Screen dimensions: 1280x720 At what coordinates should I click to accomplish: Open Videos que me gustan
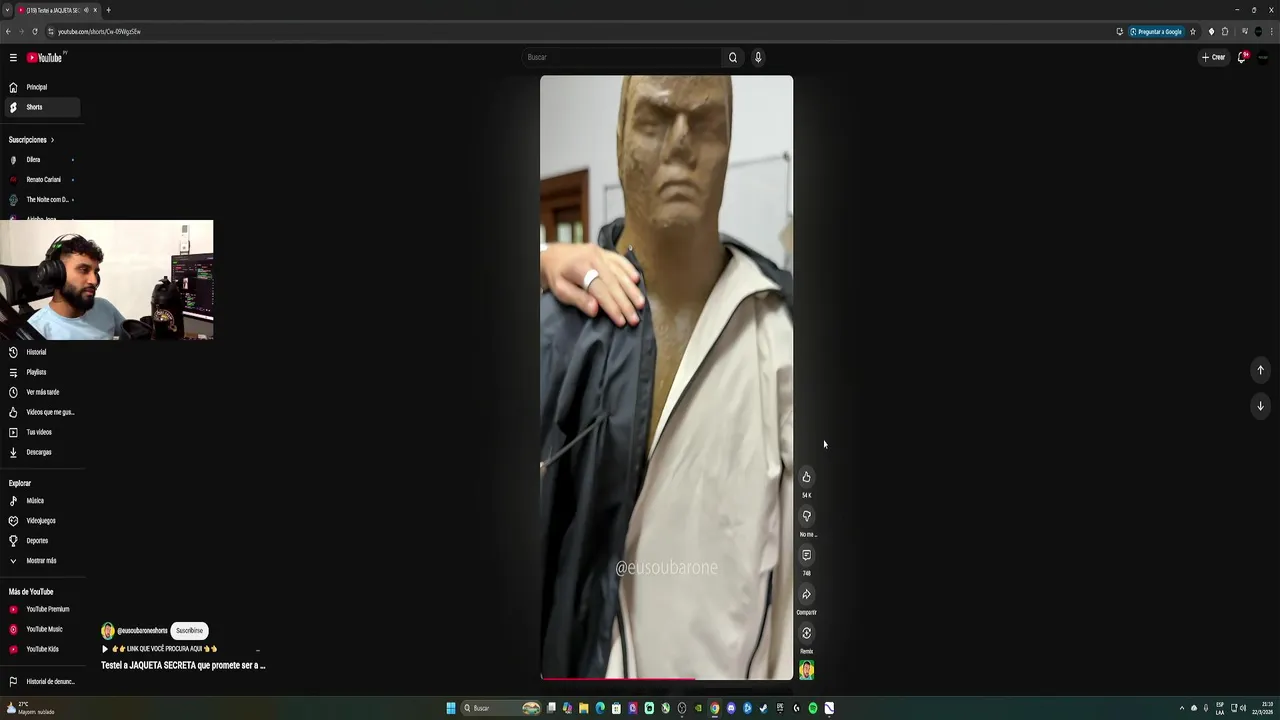(40, 412)
